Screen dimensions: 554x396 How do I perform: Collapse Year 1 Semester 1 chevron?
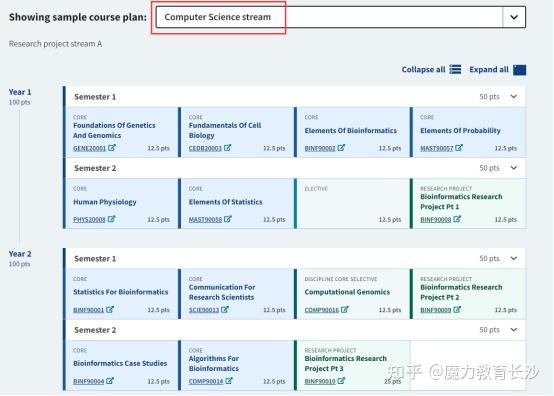click(514, 96)
